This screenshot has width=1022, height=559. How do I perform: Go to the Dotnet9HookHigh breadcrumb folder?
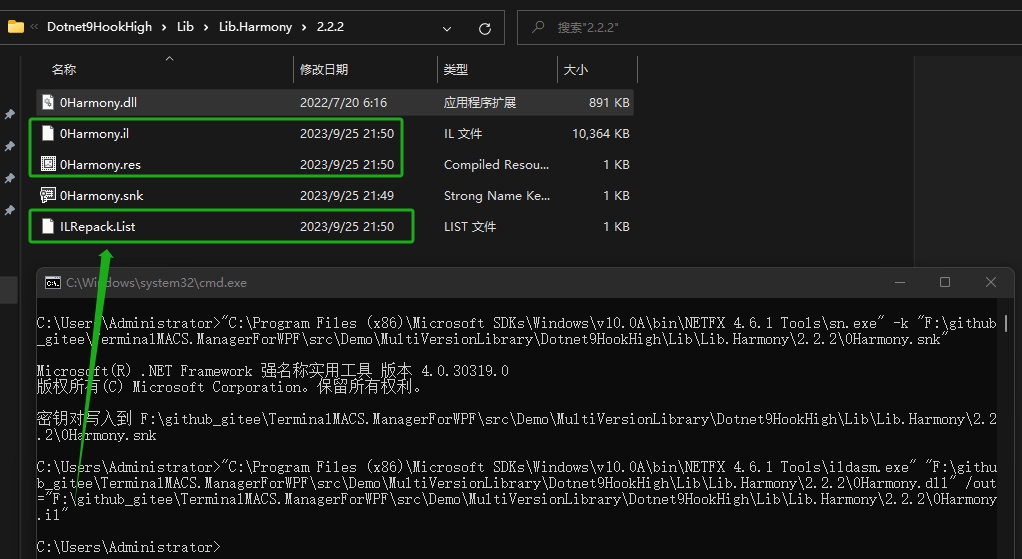click(x=99, y=27)
